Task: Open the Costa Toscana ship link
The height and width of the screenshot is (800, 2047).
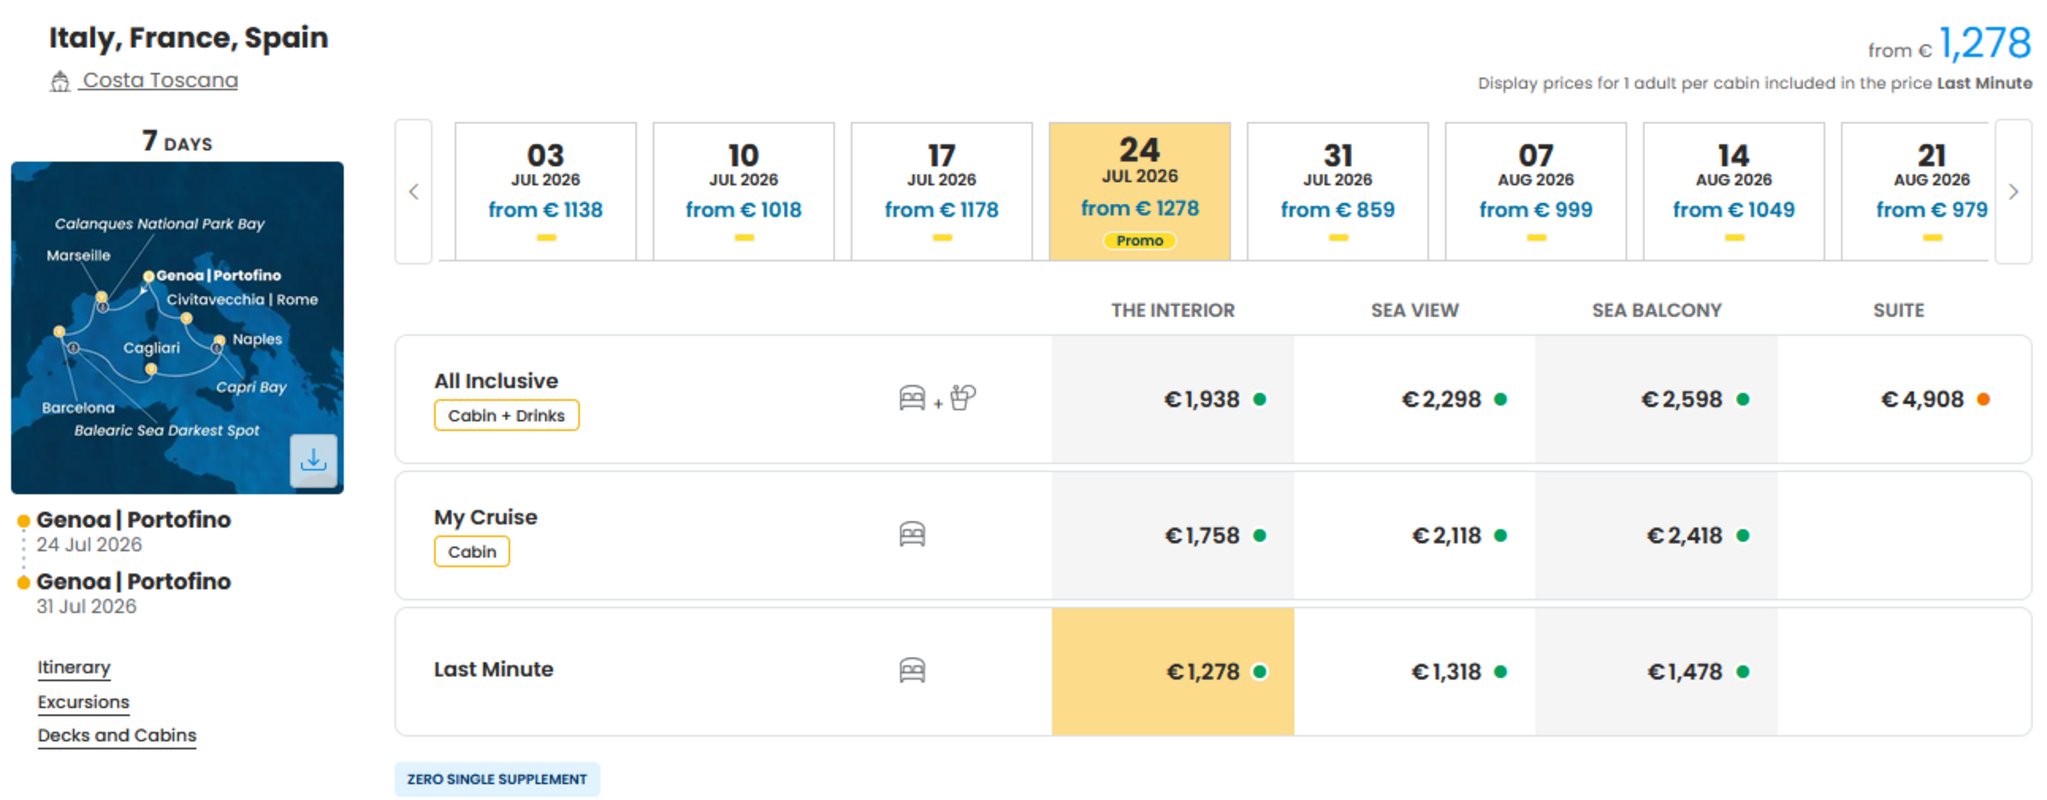Action: pyautogui.click(x=160, y=80)
